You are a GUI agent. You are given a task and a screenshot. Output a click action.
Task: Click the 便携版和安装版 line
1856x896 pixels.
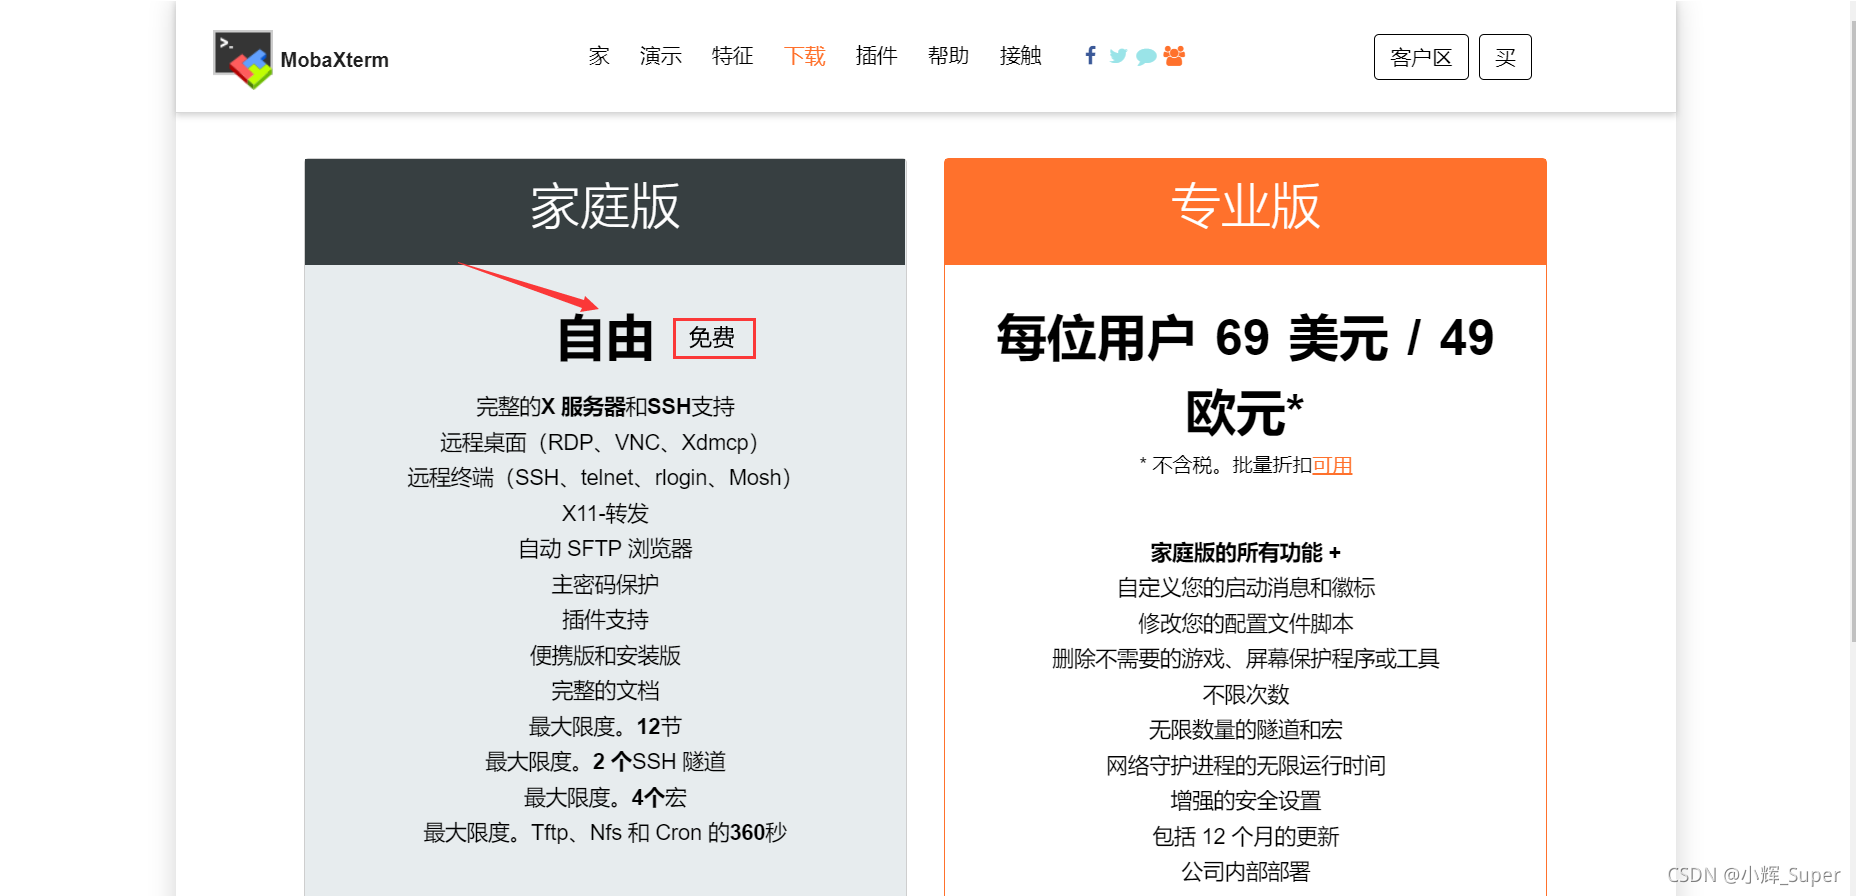pyautogui.click(x=605, y=656)
